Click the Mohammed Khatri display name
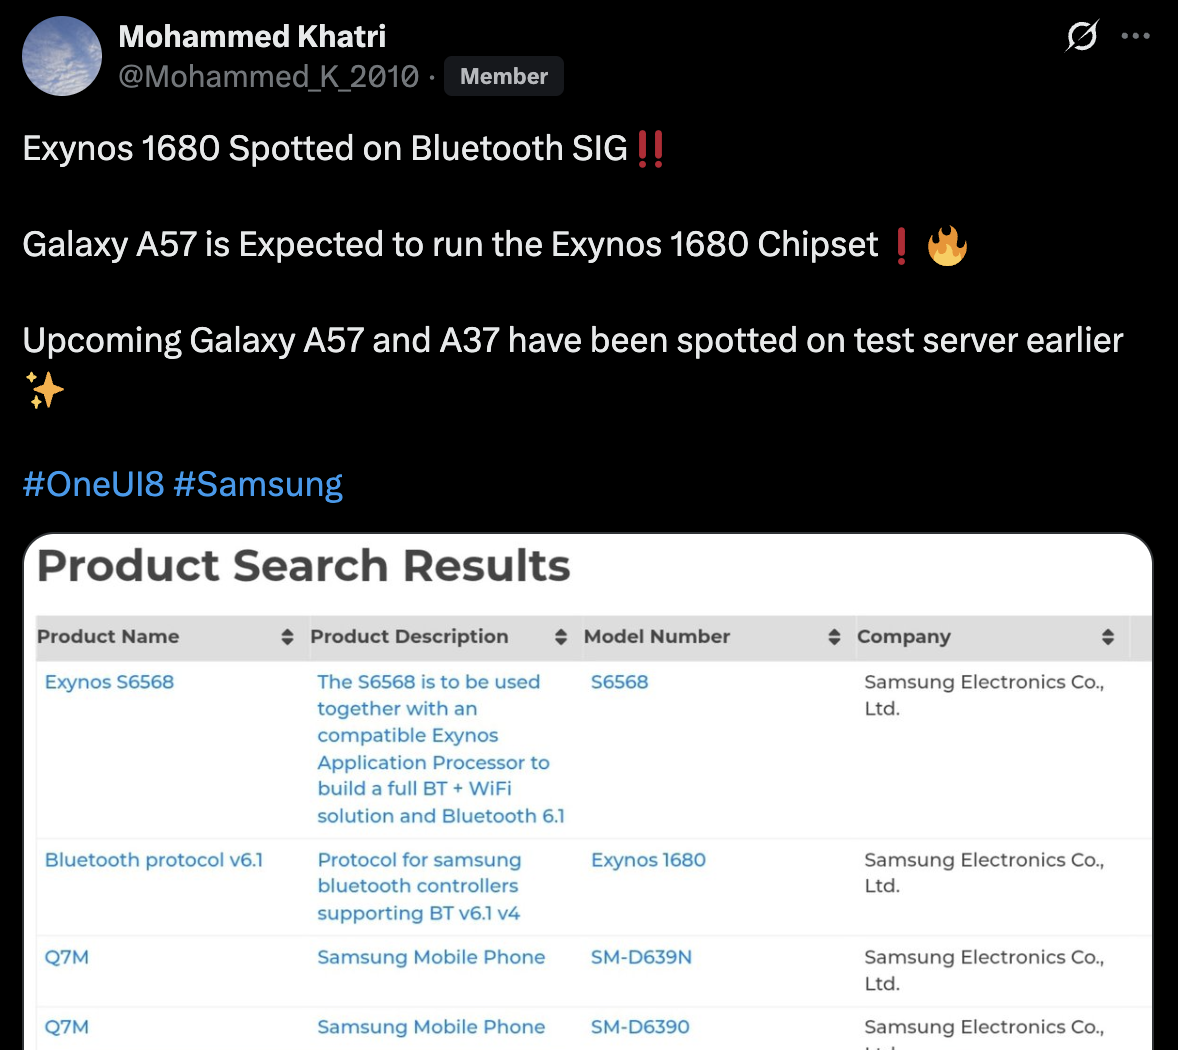1178x1050 pixels. (x=252, y=36)
